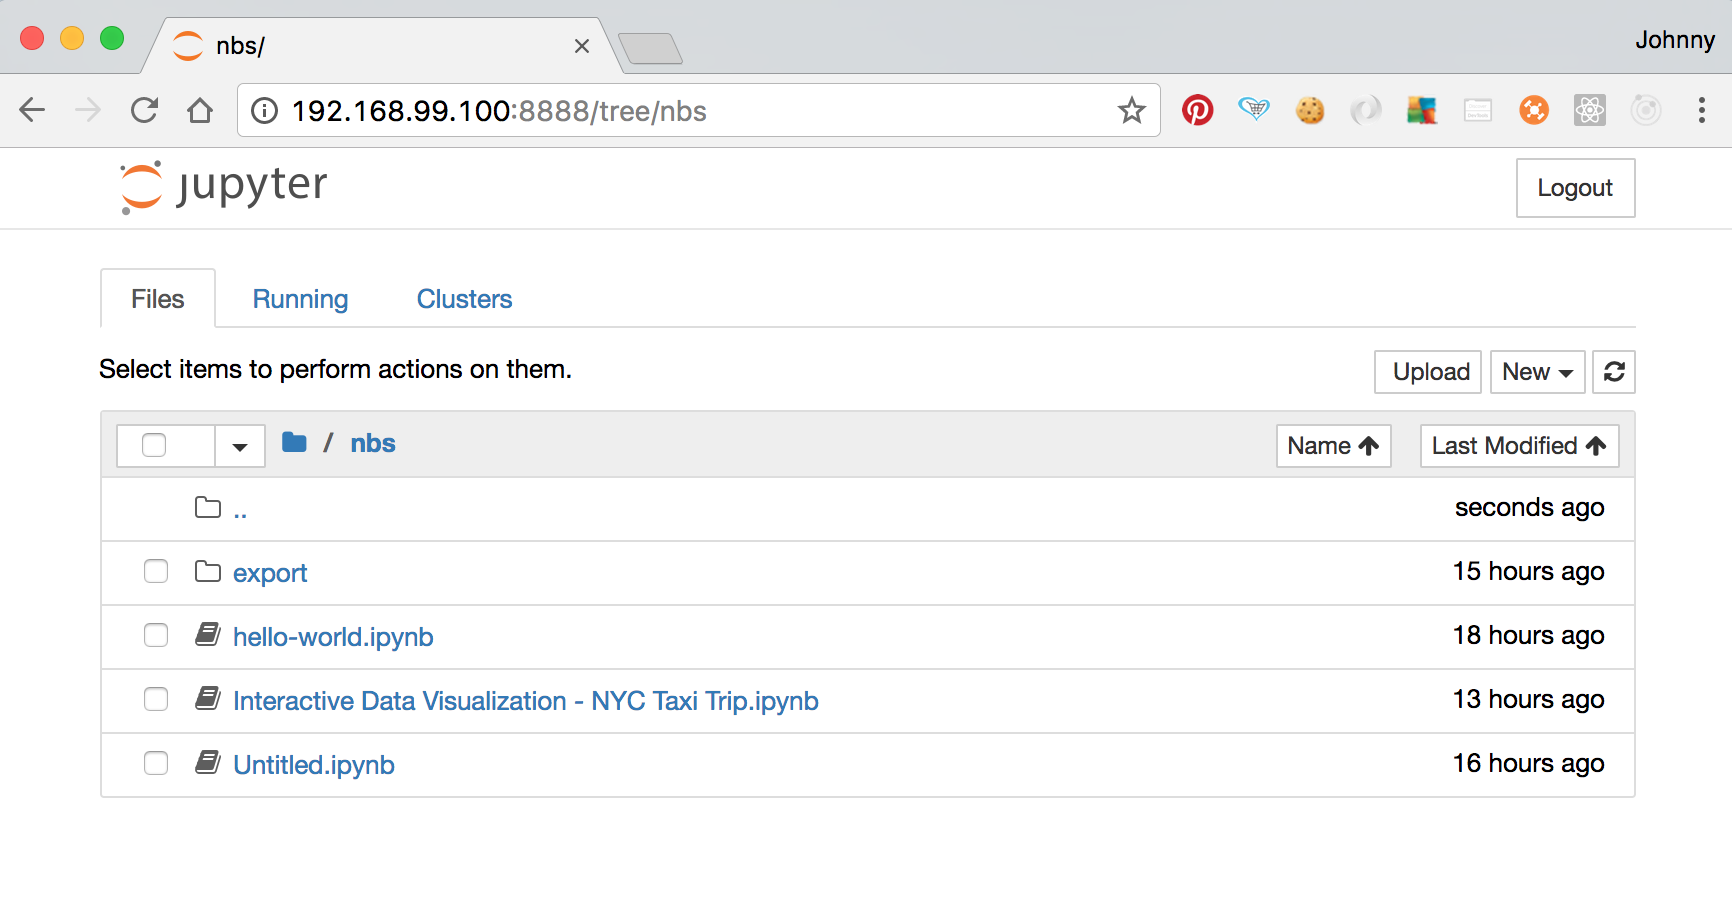Click the gray circular swirl extension icon

(x=1645, y=110)
